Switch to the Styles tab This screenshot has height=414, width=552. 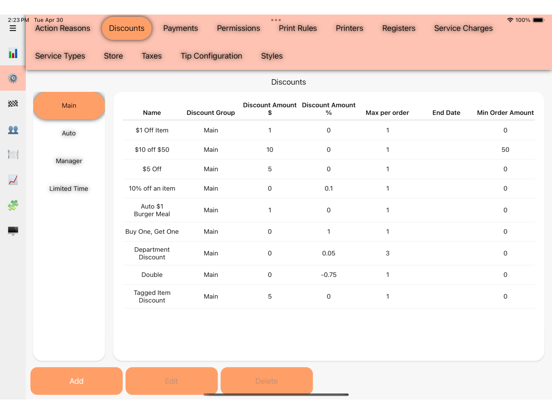click(272, 56)
